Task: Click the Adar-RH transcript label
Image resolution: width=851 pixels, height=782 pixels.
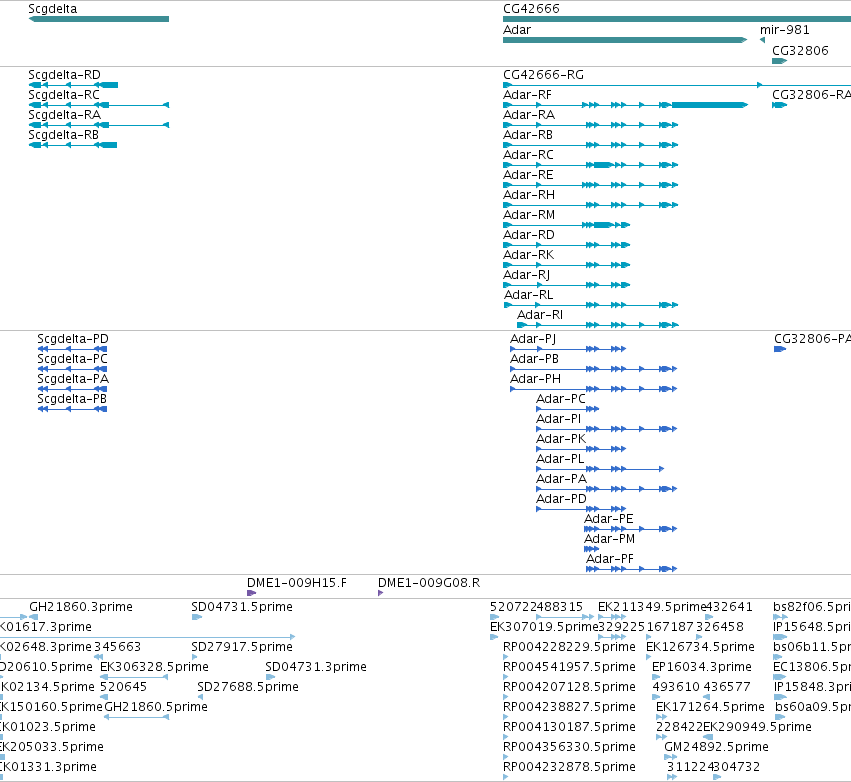Action: pos(529,195)
